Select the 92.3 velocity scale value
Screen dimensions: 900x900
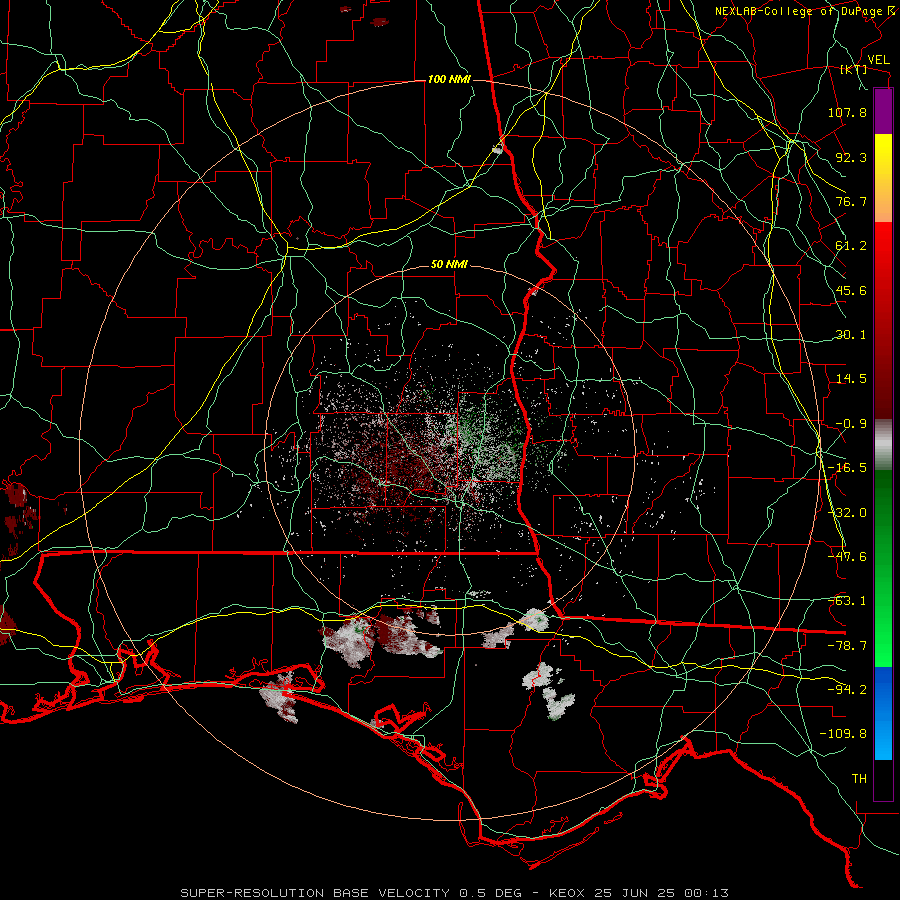(x=851, y=157)
